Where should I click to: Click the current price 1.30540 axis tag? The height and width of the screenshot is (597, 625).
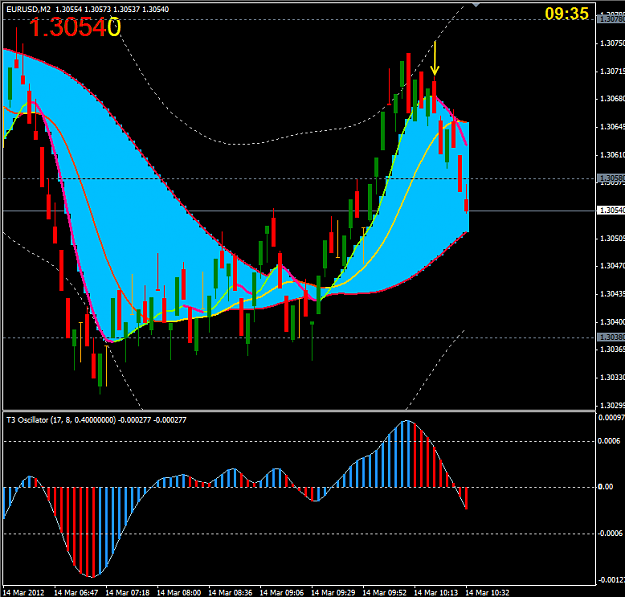pos(611,210)
